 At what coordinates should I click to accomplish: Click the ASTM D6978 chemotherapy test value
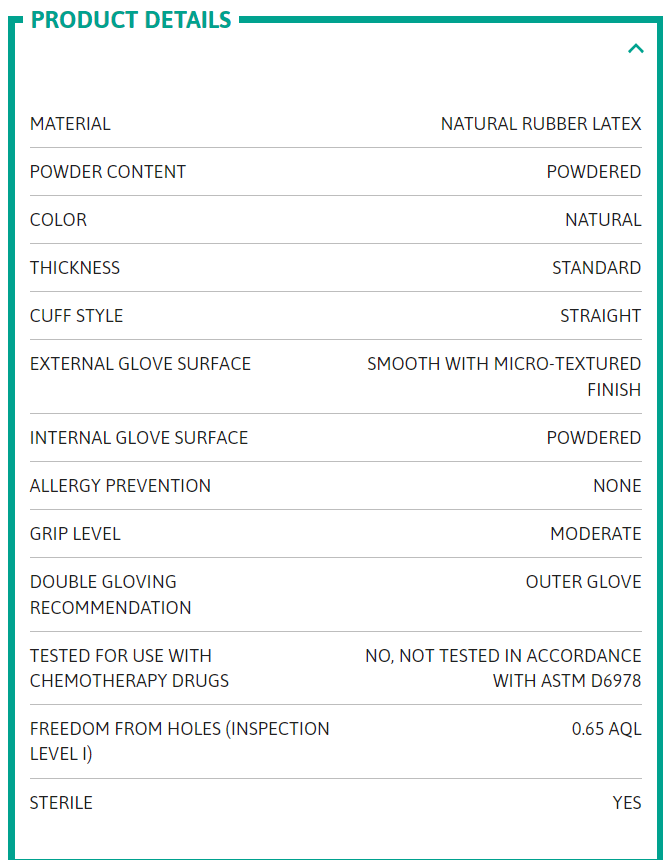point(503,668)
